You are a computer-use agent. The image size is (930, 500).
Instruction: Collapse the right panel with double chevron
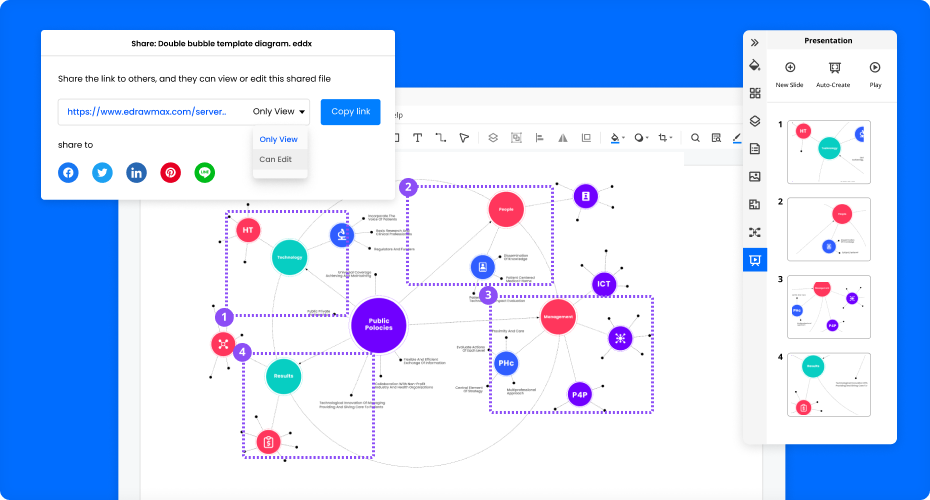coord(755,42)
